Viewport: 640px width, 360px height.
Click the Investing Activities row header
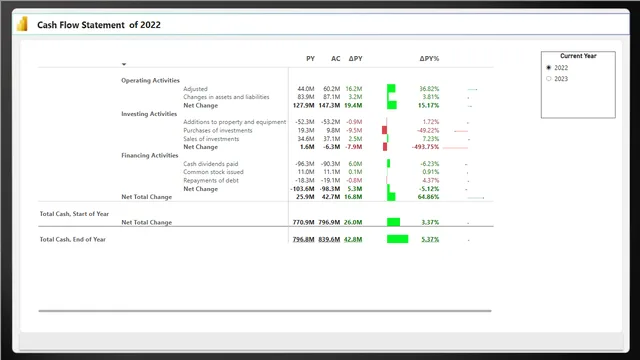[x=149, y=114]
